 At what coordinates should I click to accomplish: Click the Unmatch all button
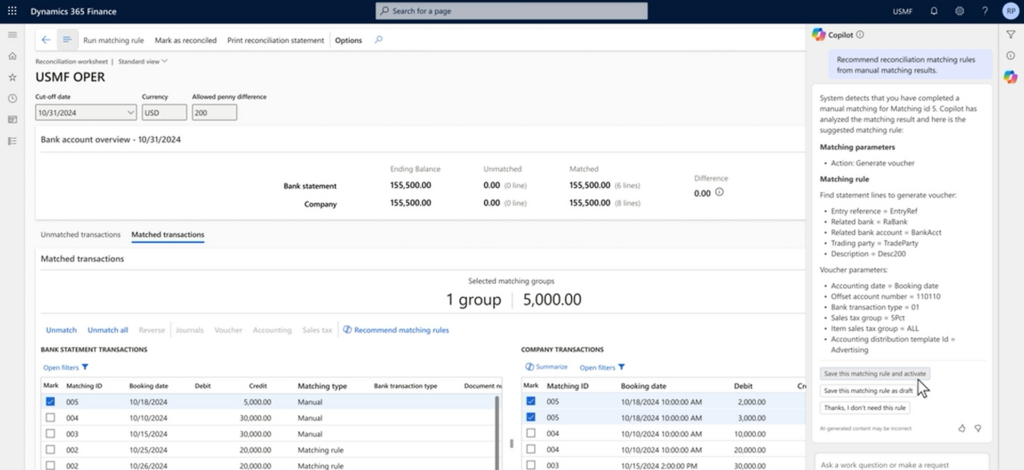(x=108, y=330)
